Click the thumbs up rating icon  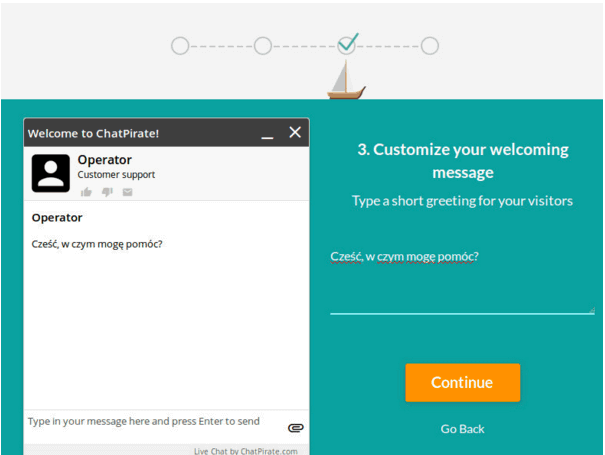(x=86, y=192)
